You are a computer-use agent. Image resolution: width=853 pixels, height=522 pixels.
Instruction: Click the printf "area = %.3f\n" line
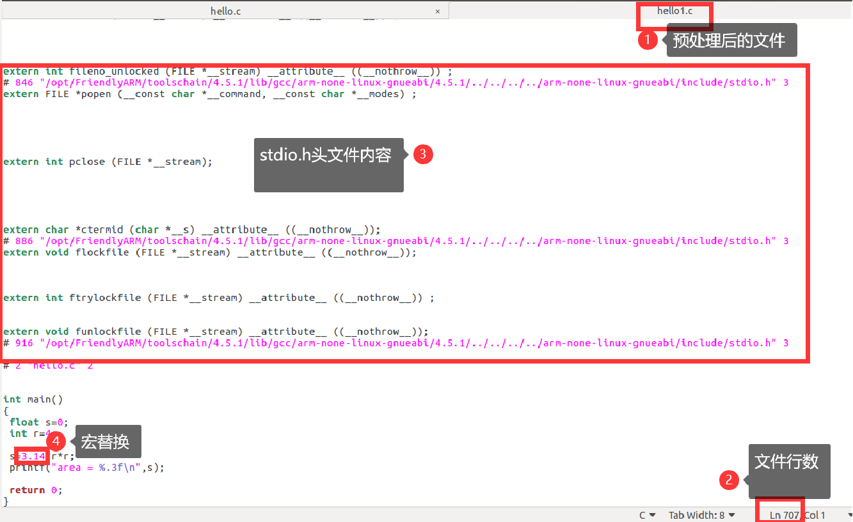coord(86,467)
